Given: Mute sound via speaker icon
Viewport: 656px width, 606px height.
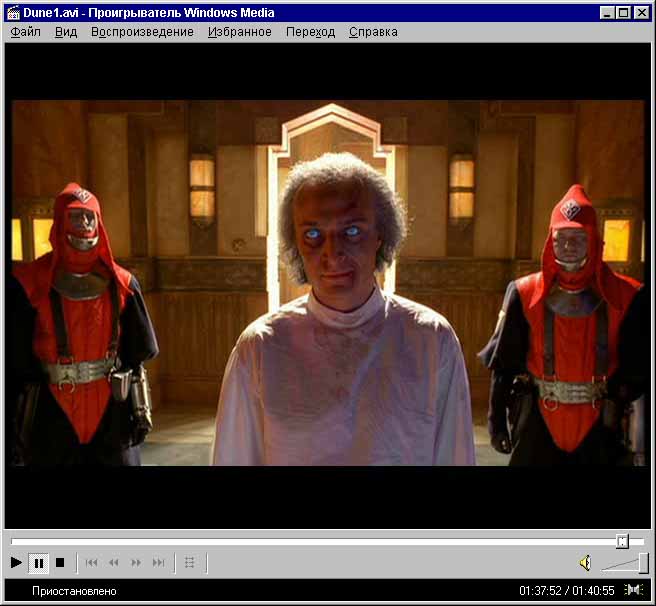Looking at the screenshot, I should pyautogui.click(x=585, y=563).
